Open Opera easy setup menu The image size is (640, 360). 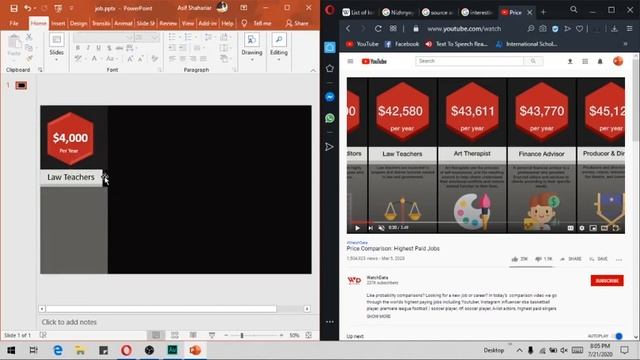pos(629,29)
